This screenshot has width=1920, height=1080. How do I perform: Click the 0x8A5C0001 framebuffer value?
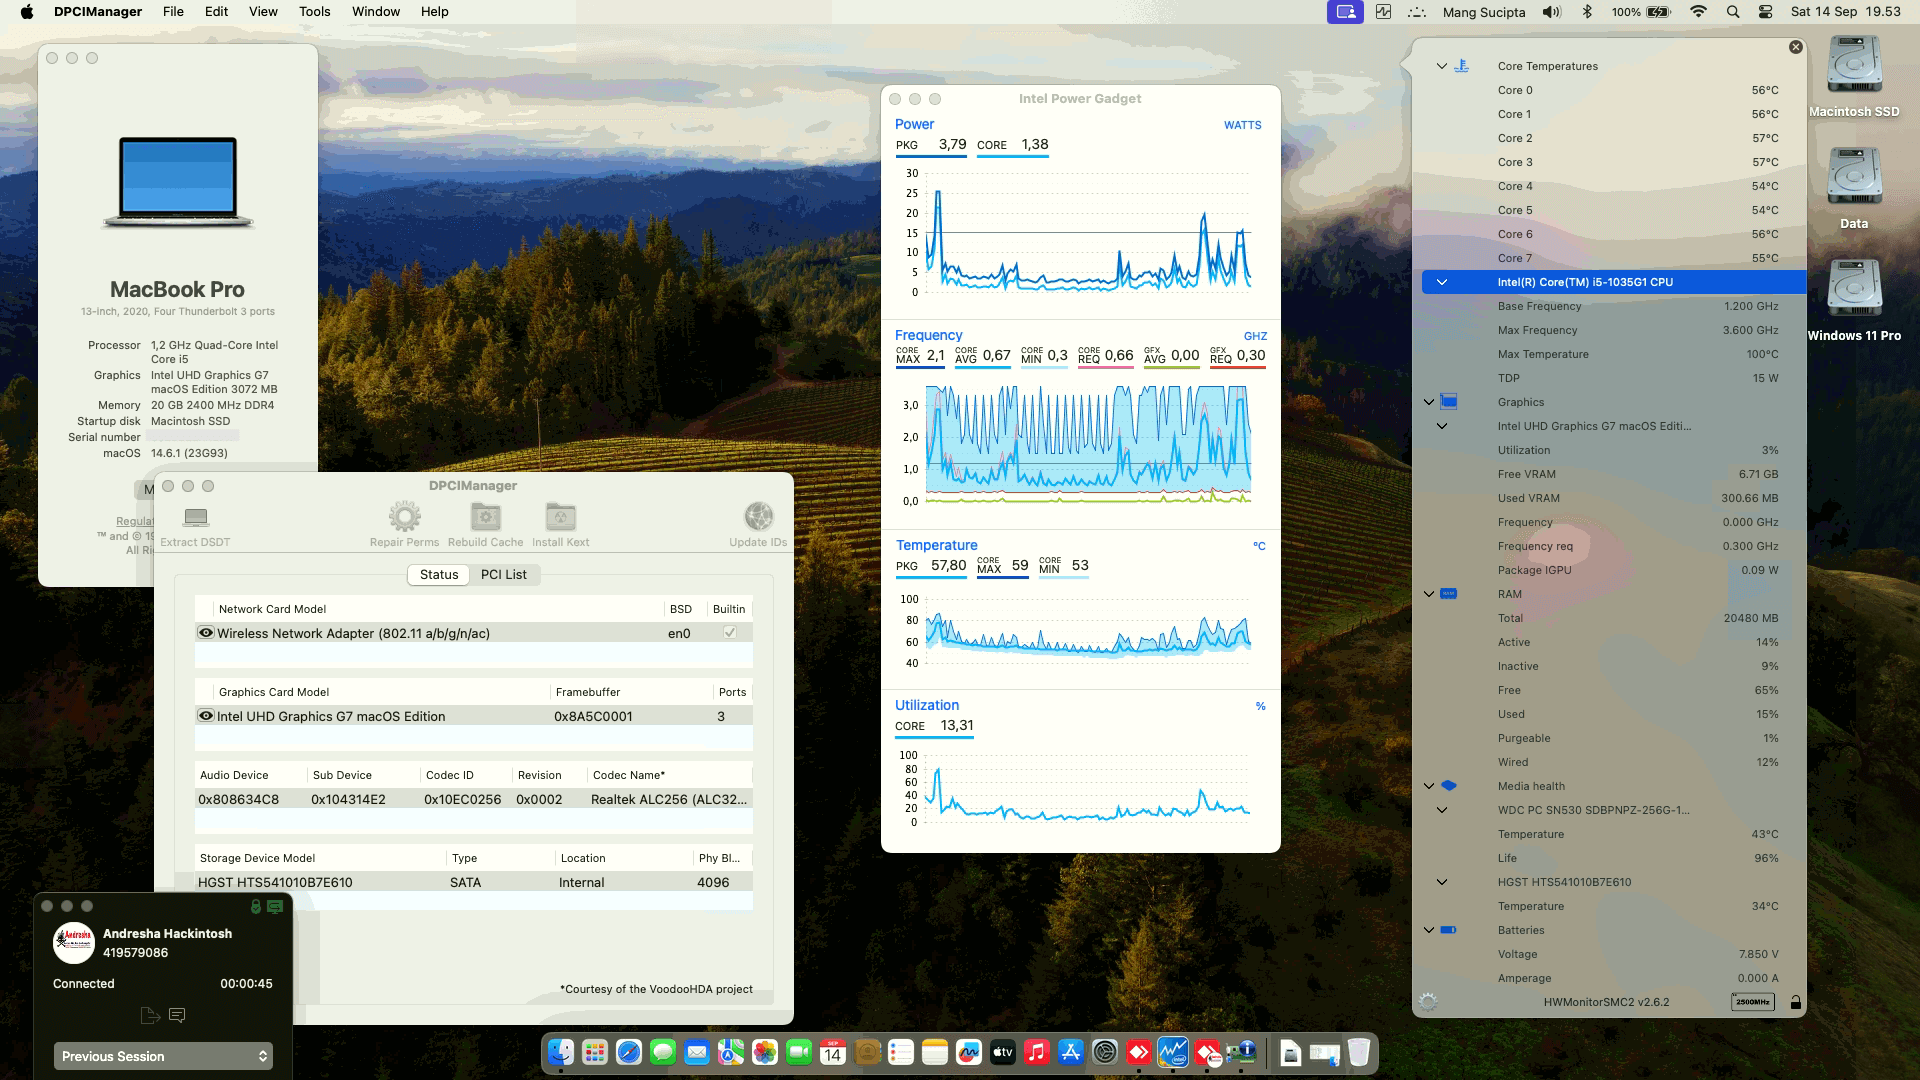[x=593, y=716]
